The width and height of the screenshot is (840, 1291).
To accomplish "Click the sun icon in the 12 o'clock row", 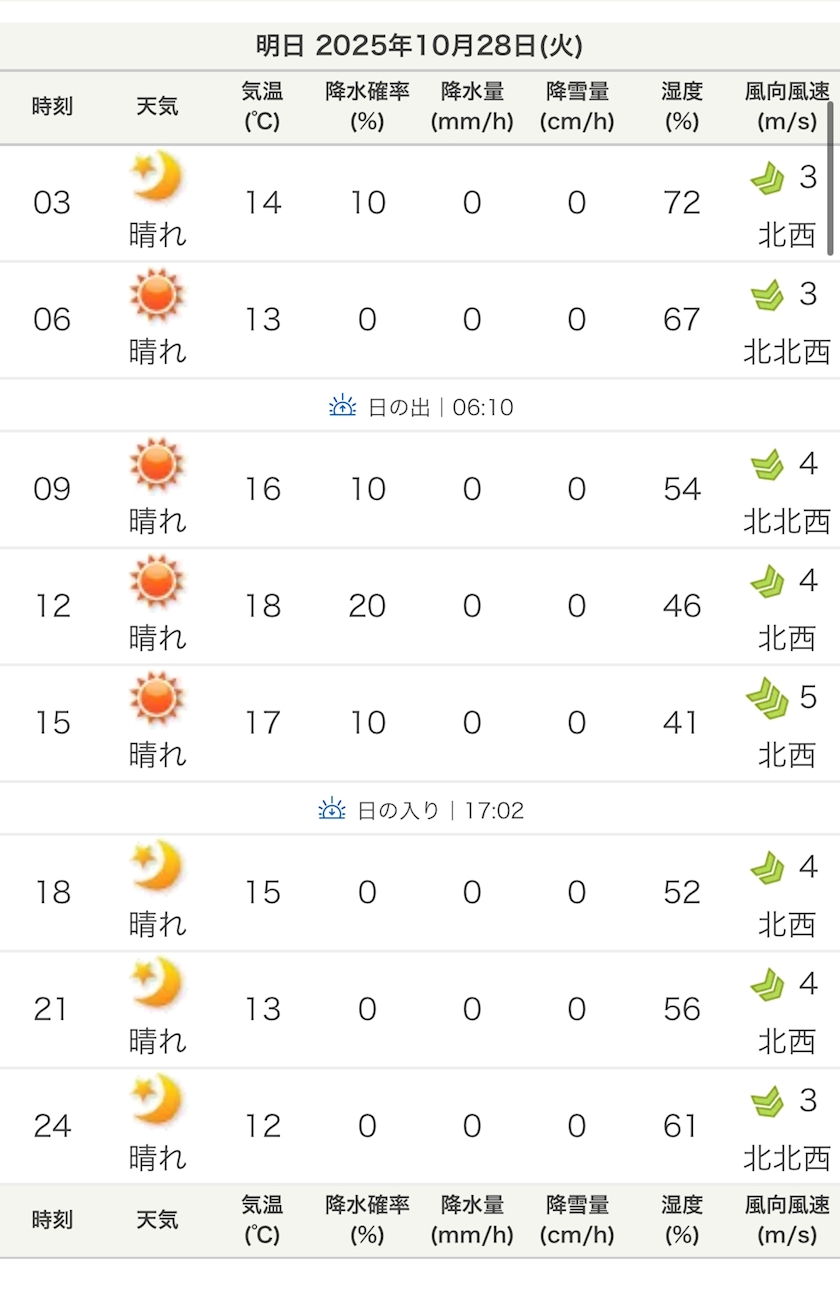I will [157, 581].
